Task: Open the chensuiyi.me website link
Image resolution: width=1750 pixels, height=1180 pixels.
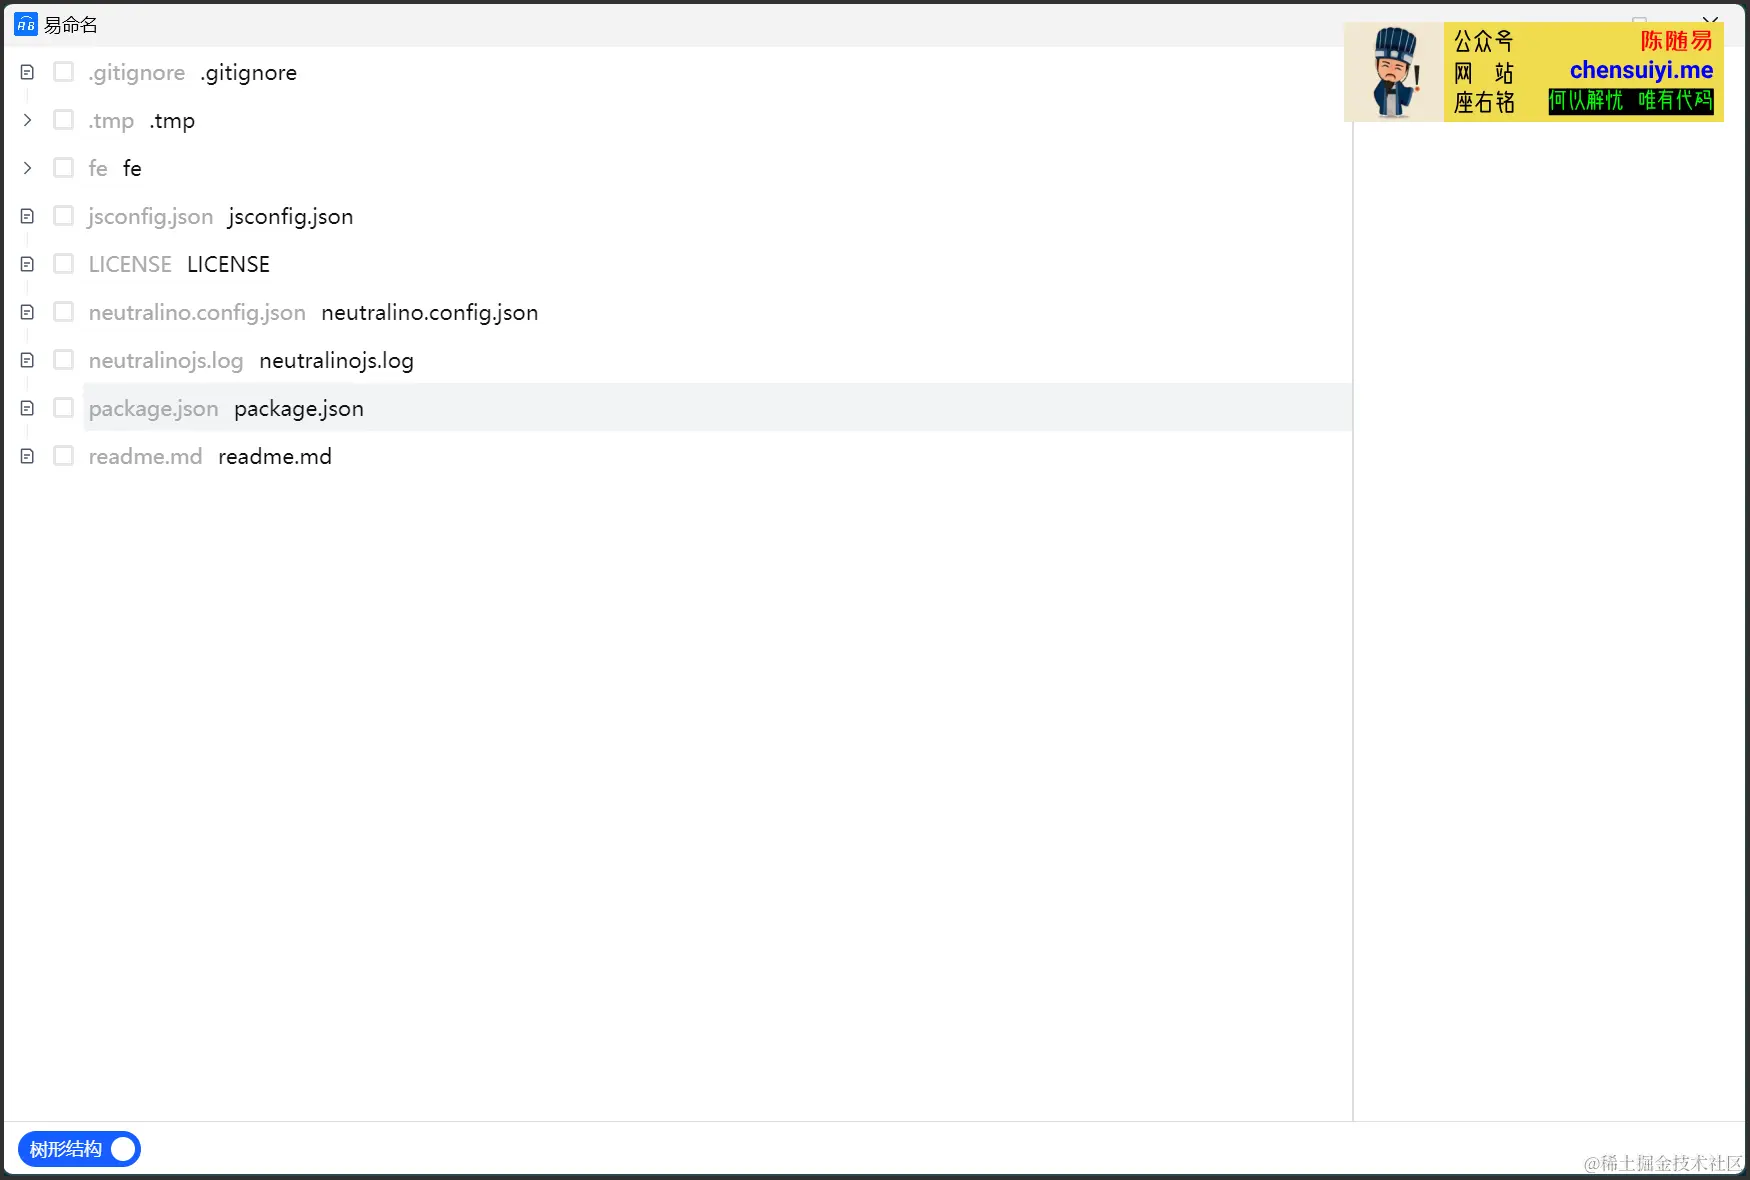Action: [1641, 70]
